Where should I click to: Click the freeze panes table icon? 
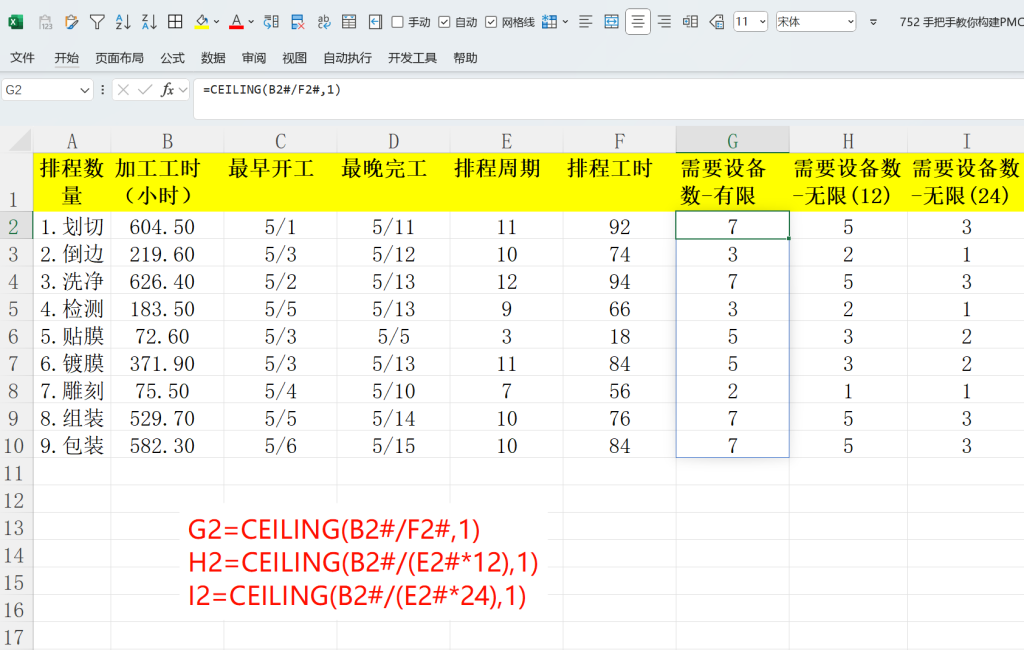pyautogui.click(x=349, y=22)
